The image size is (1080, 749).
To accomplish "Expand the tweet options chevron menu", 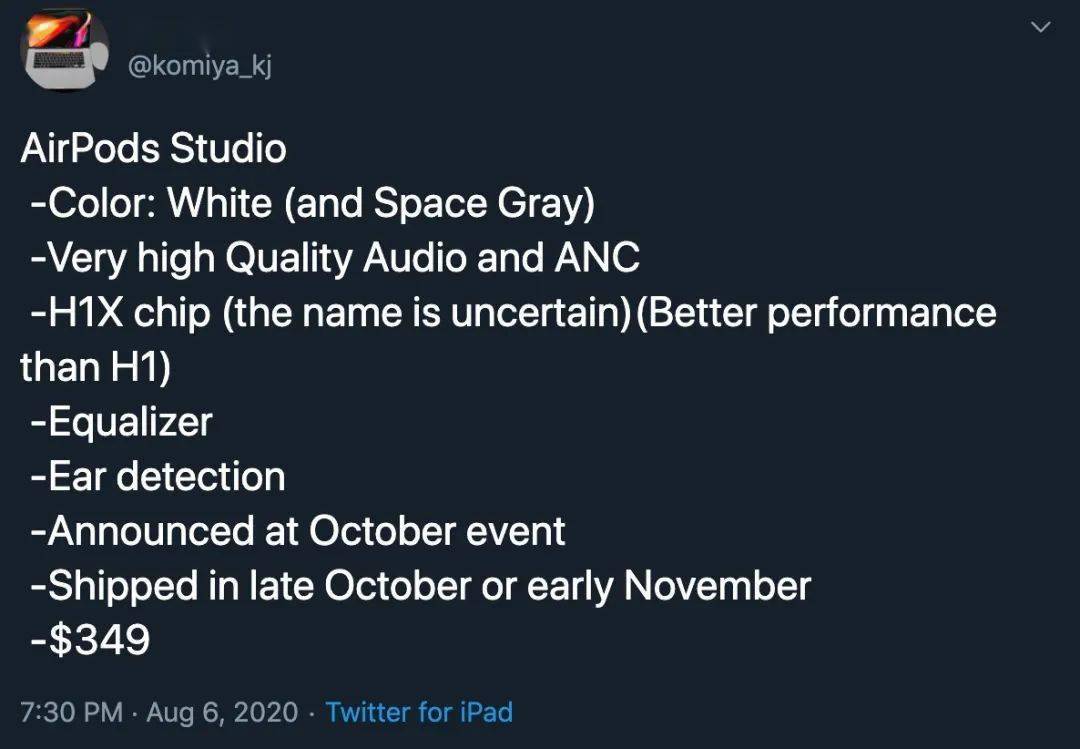I will click(1041, 28).
